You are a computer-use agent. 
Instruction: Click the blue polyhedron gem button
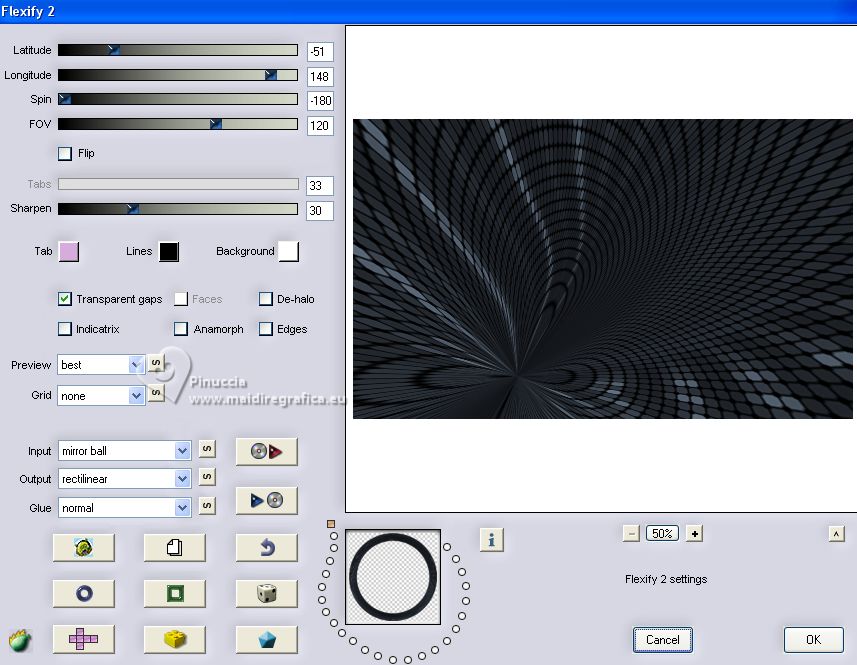tap(267, 639)
